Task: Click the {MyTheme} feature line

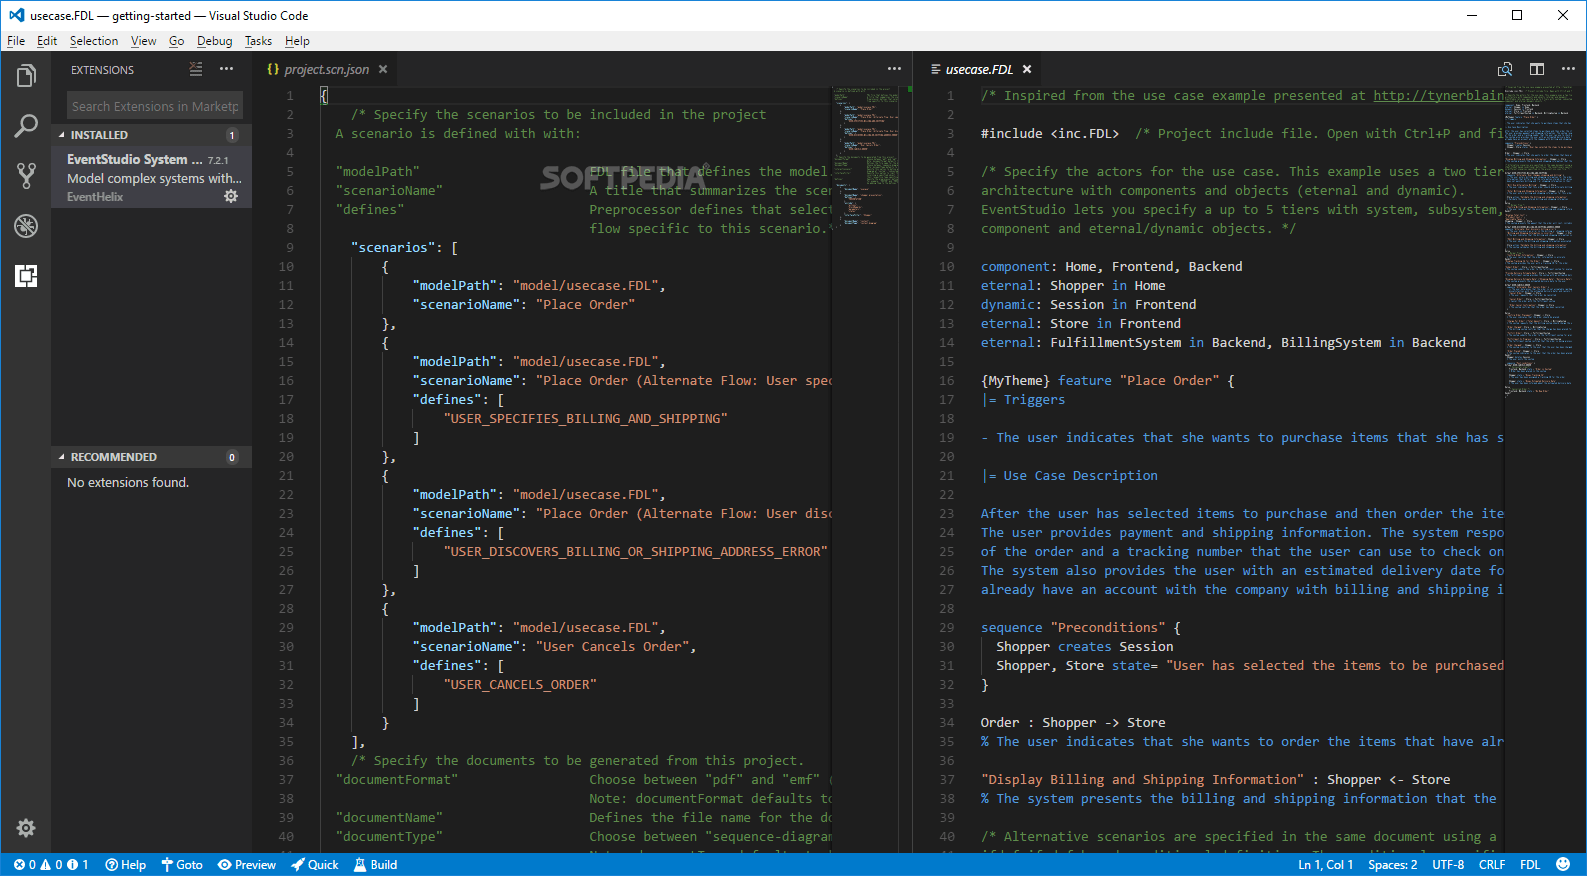Action: [1107, 381]
